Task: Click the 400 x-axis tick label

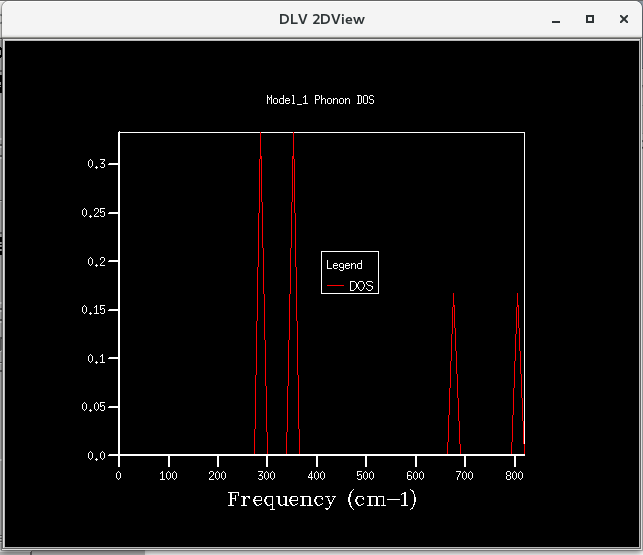Action: click(317, 476)
